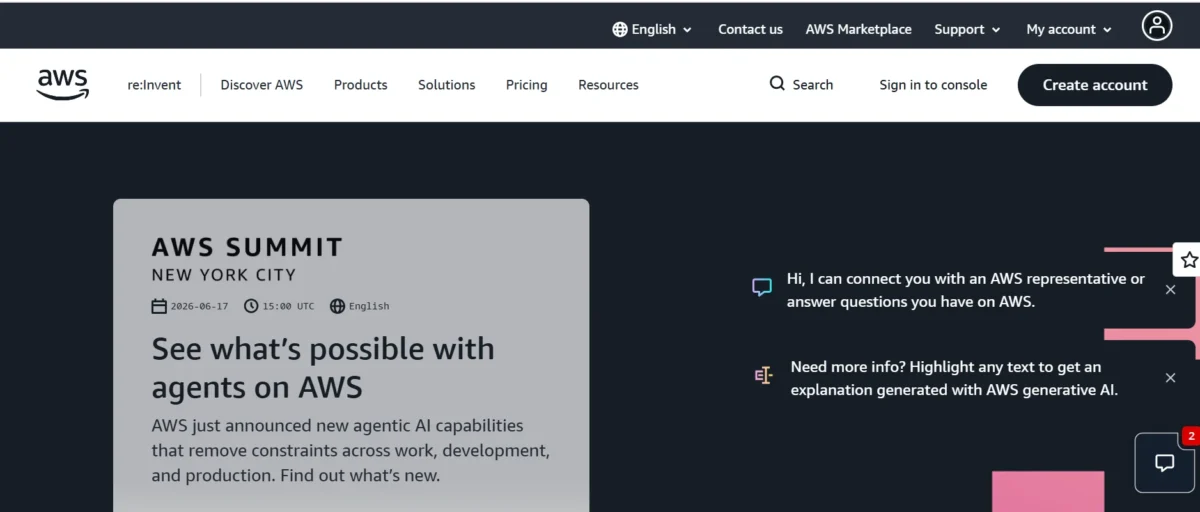The height and width of the screenshot is (512, 1200).
Task: Click the AWS SUMMIT heading
Action: pos(247,247)
